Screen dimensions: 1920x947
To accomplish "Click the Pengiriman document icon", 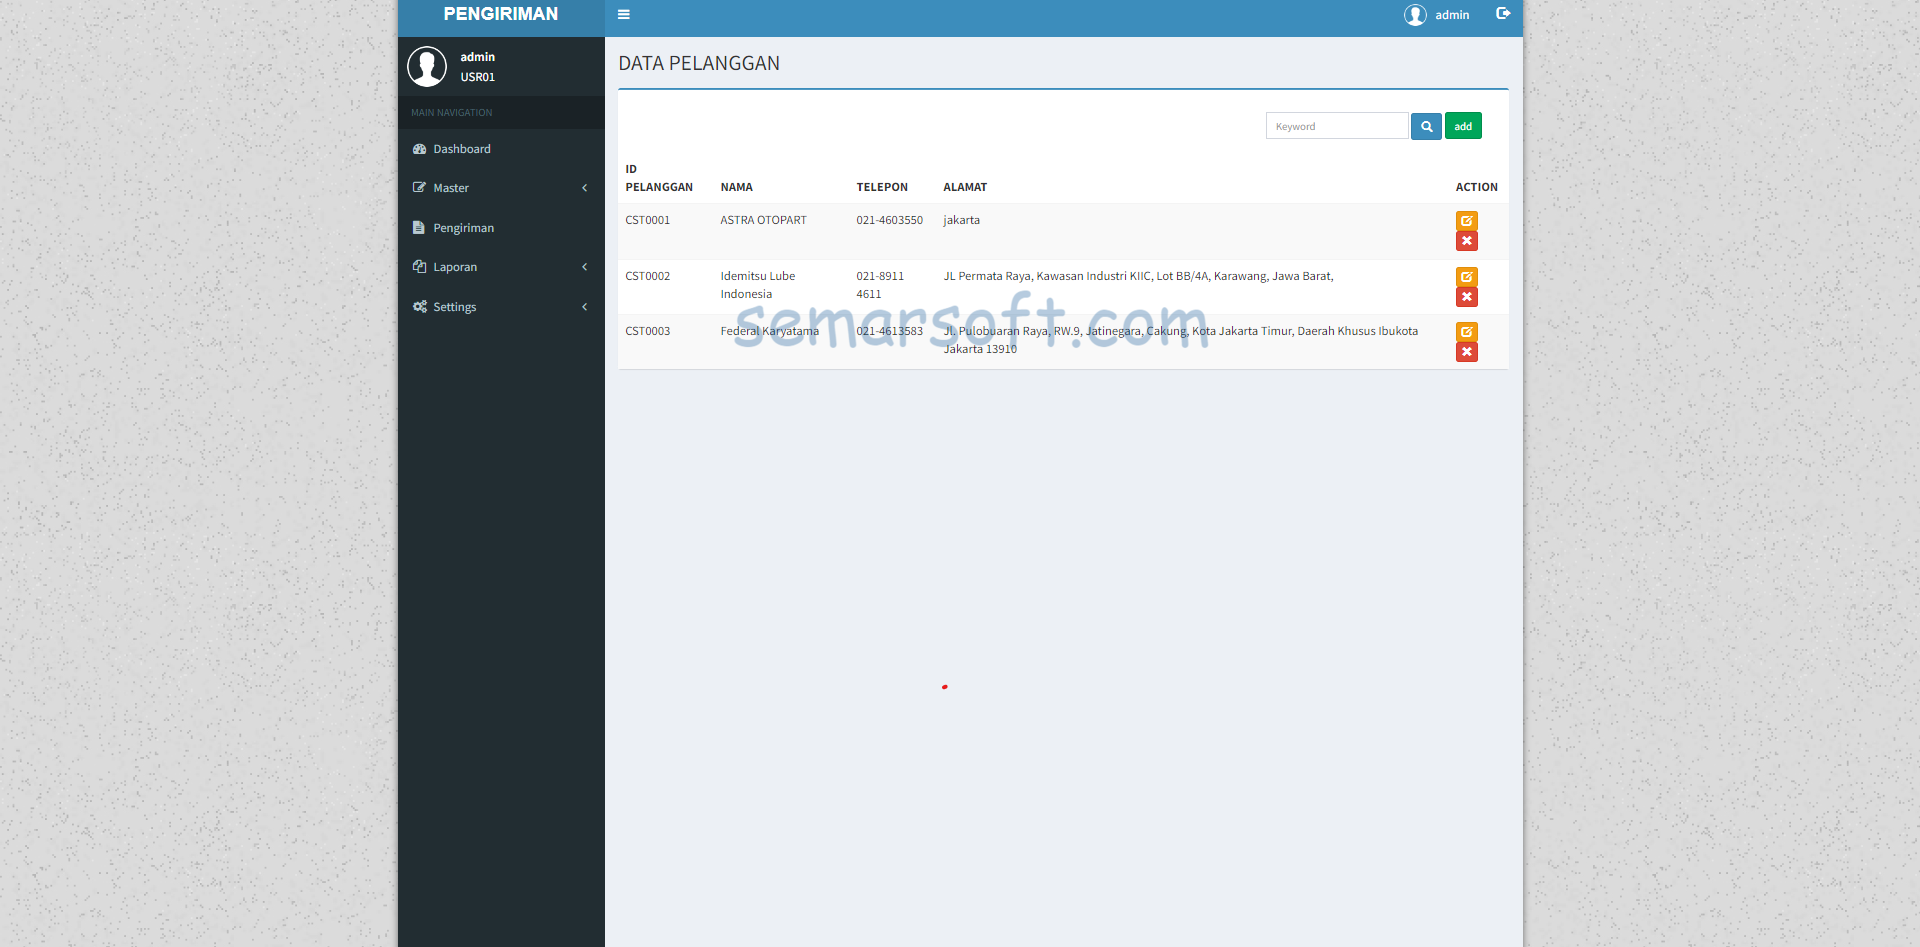I will pos(419,227).
